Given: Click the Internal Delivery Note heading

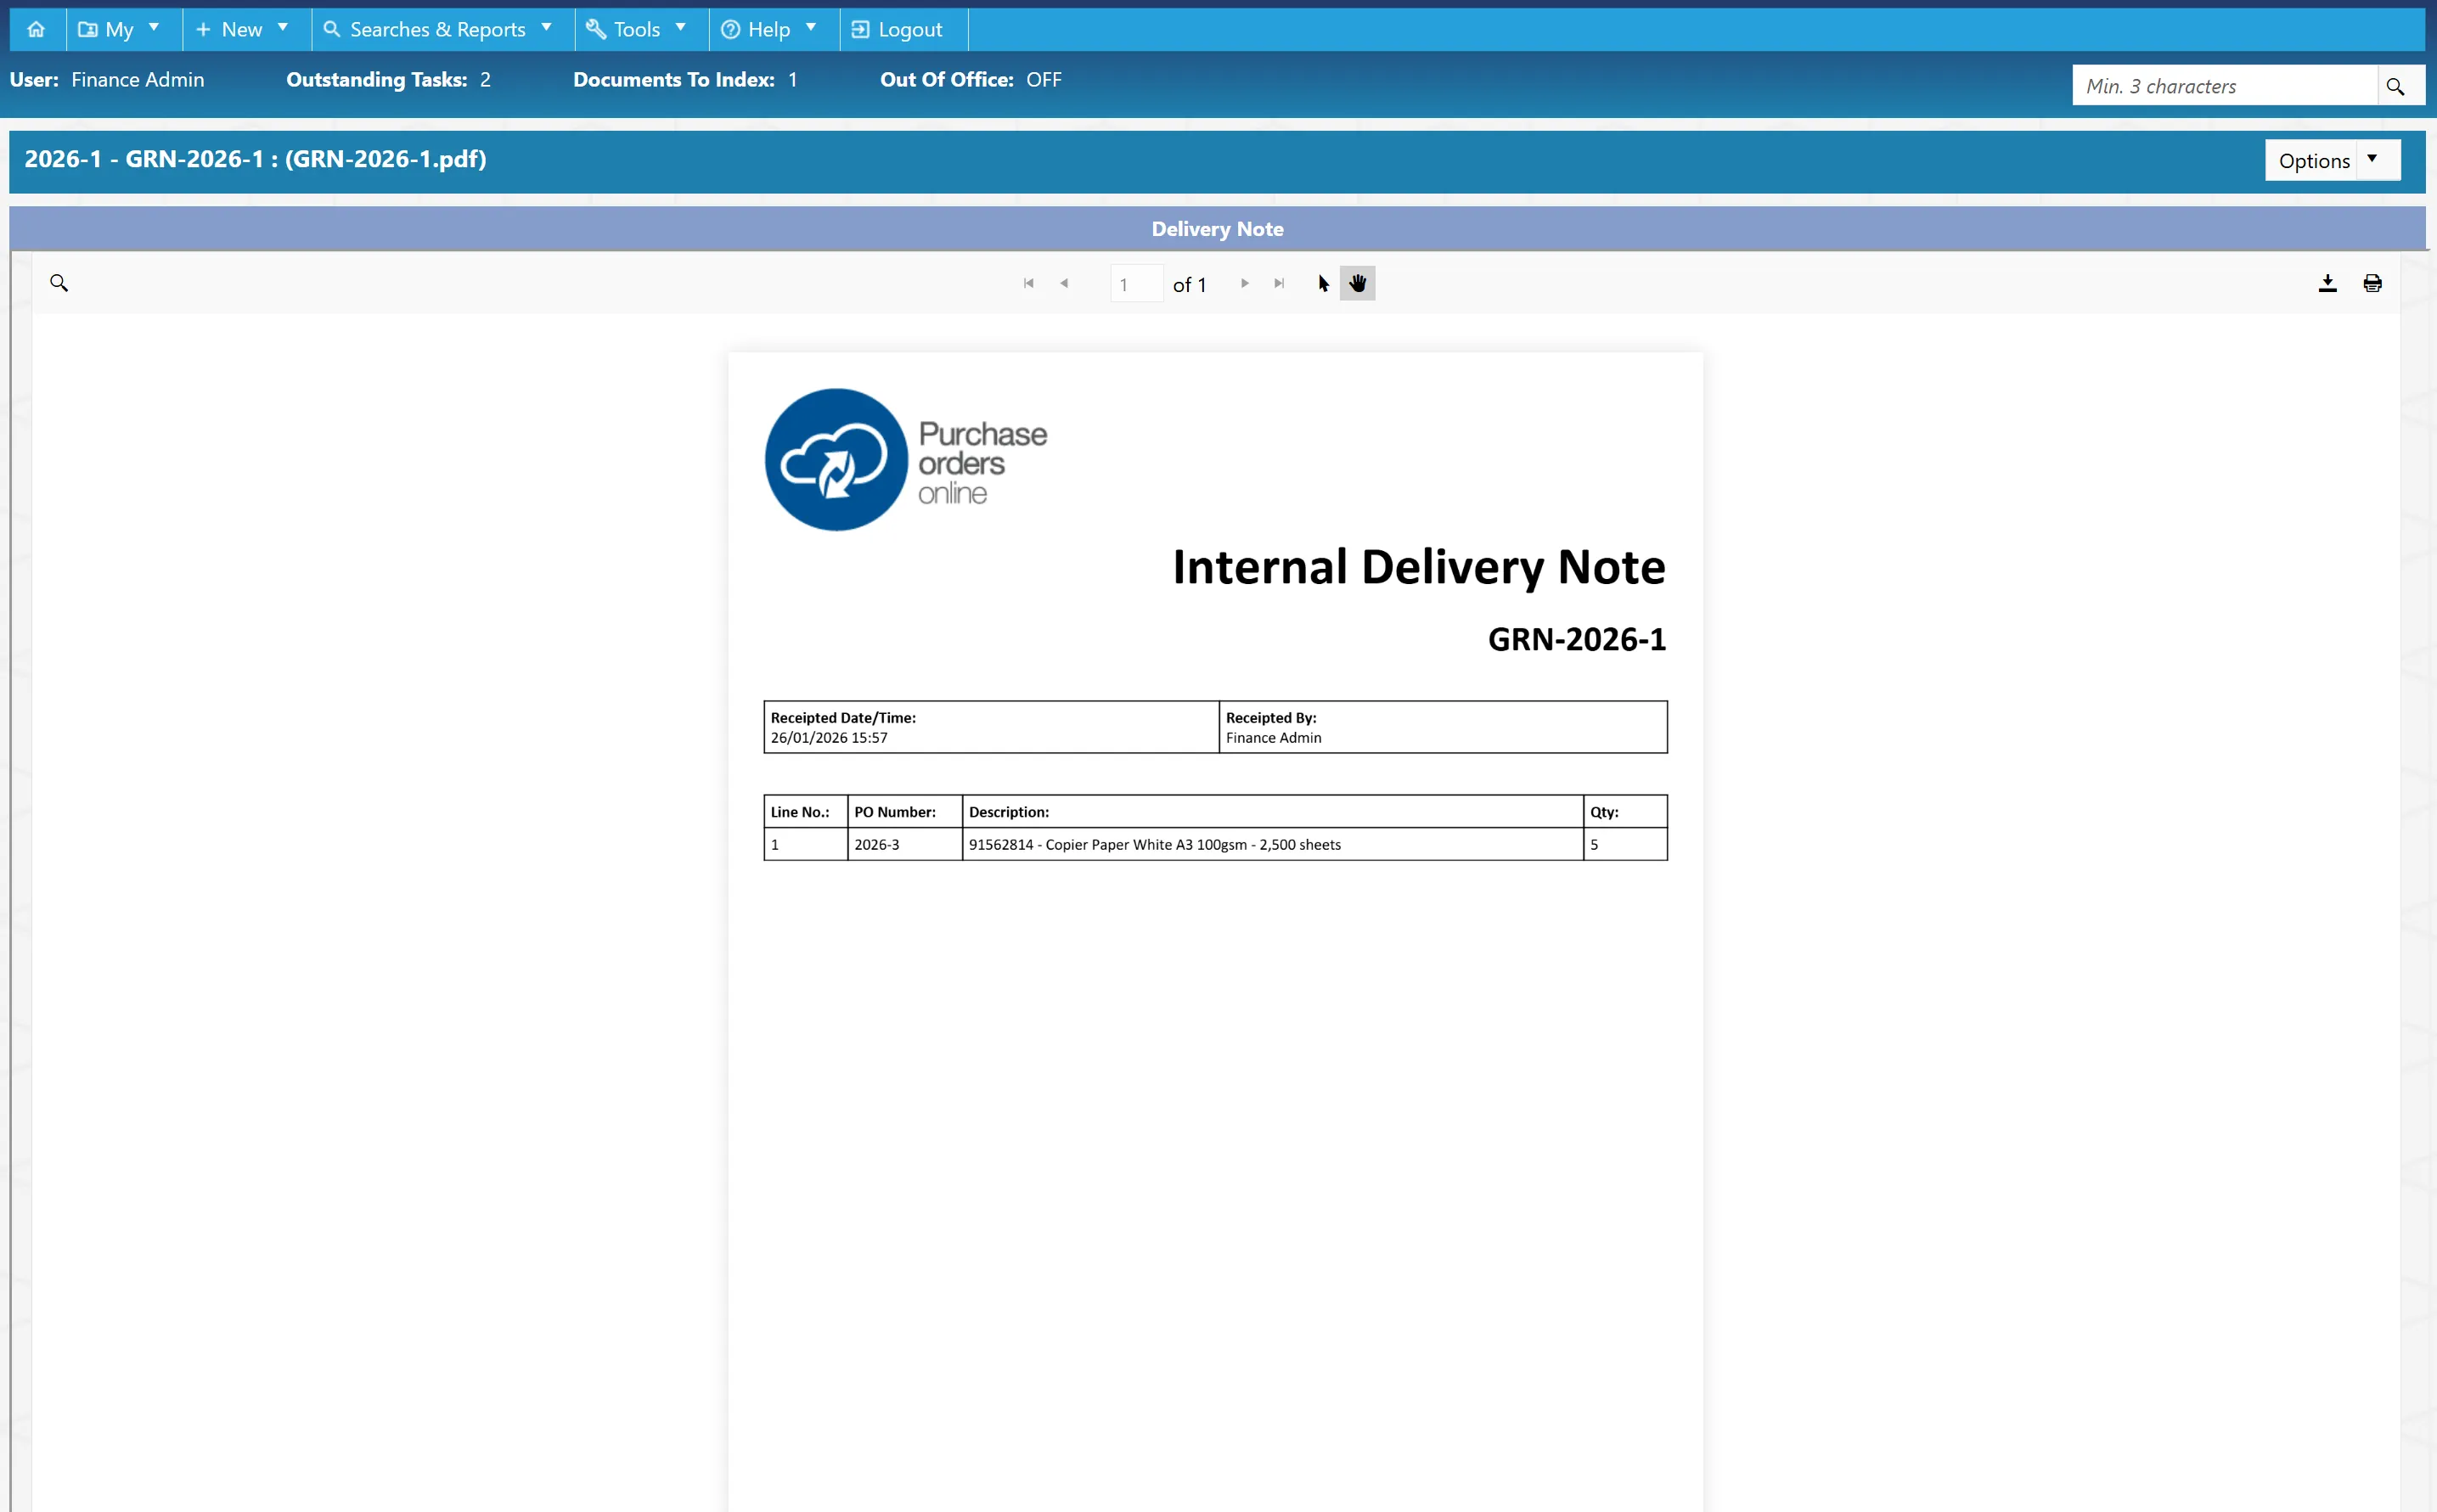Looking at the screenshot, I should point(1418,567).
